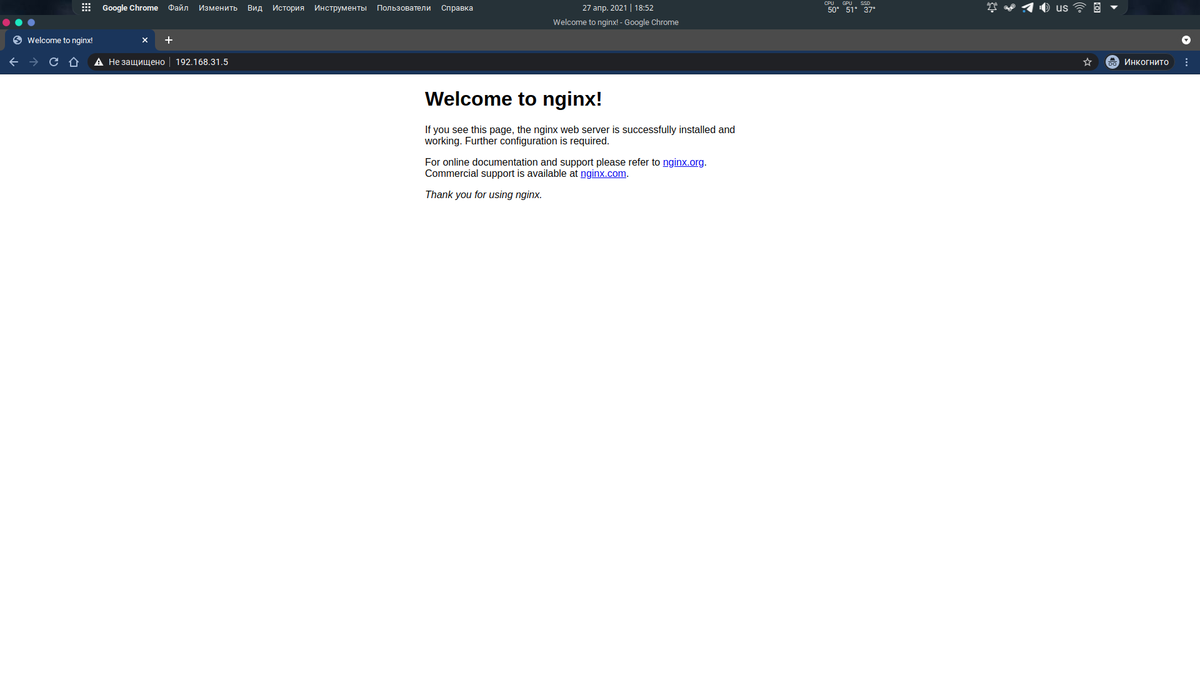Click the forward navigation arrow
1200x675 pixels.
tap(33, 61)
